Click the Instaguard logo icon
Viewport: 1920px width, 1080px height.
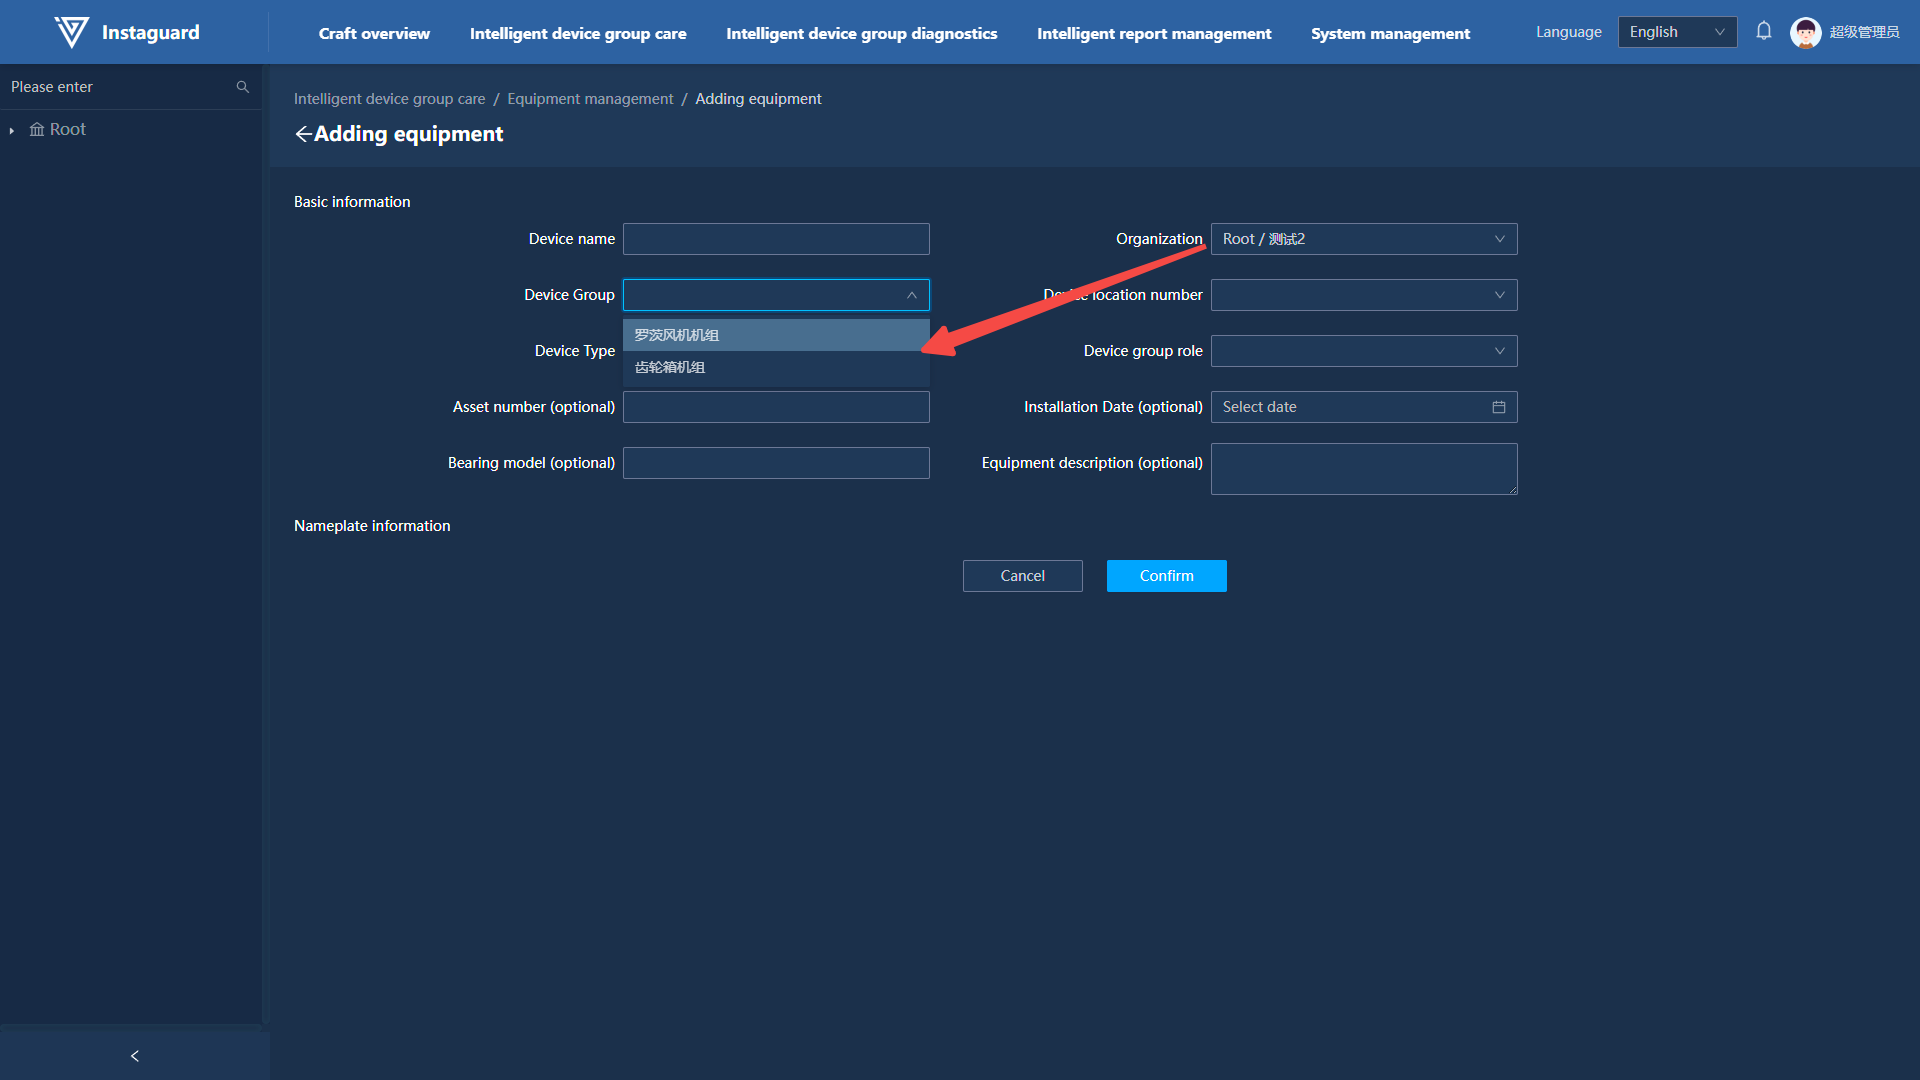(x=71, y=32)
